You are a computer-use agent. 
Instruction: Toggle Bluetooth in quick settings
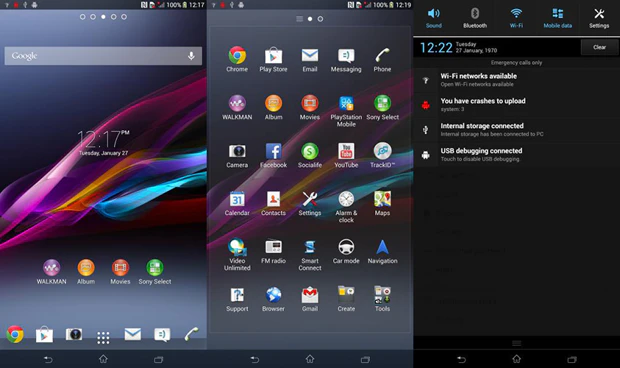(x=475, y=18)
